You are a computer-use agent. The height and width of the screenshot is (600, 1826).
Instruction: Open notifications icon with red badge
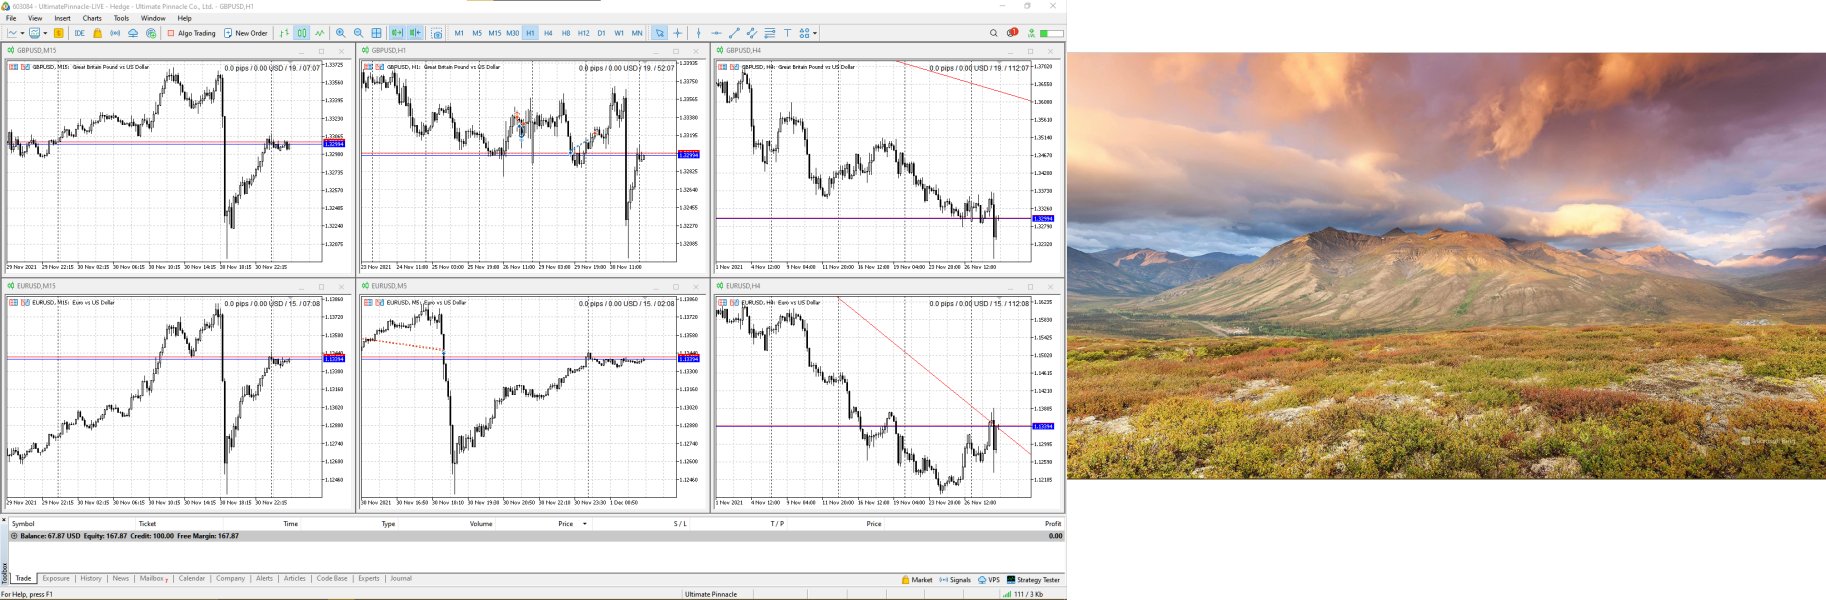[1012, 33]
